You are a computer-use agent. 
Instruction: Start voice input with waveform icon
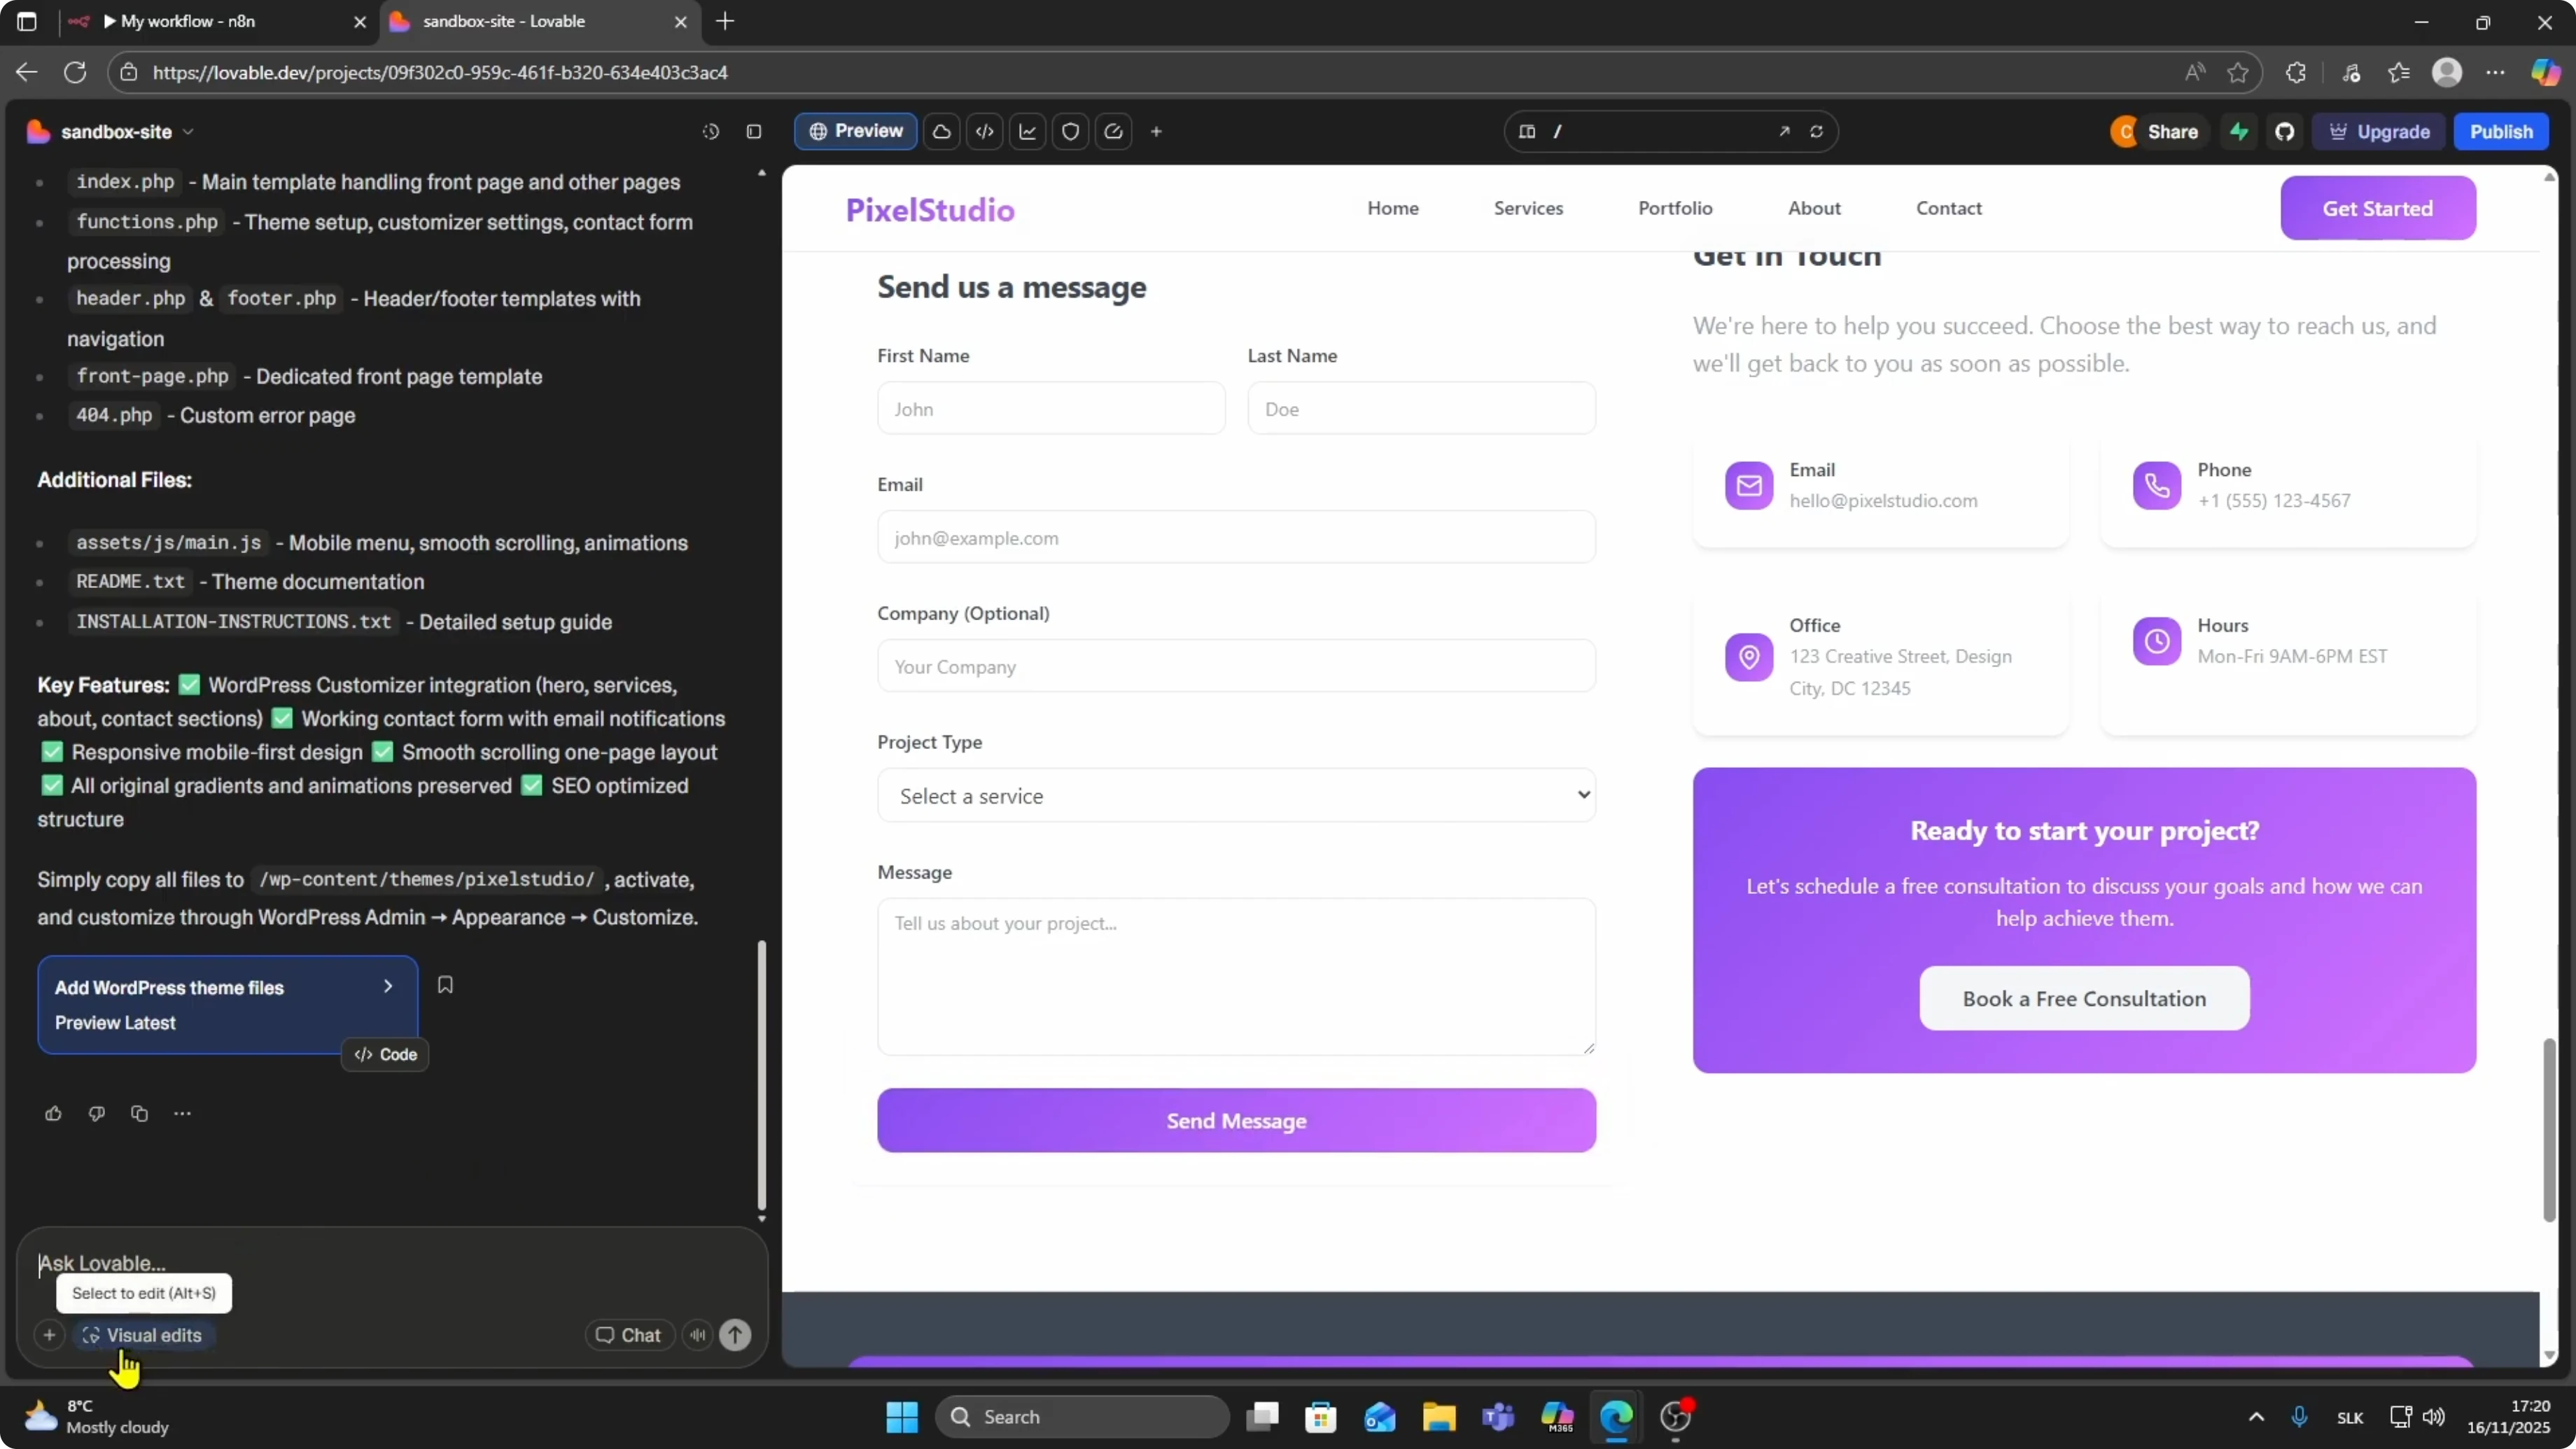coord(698,1335)
